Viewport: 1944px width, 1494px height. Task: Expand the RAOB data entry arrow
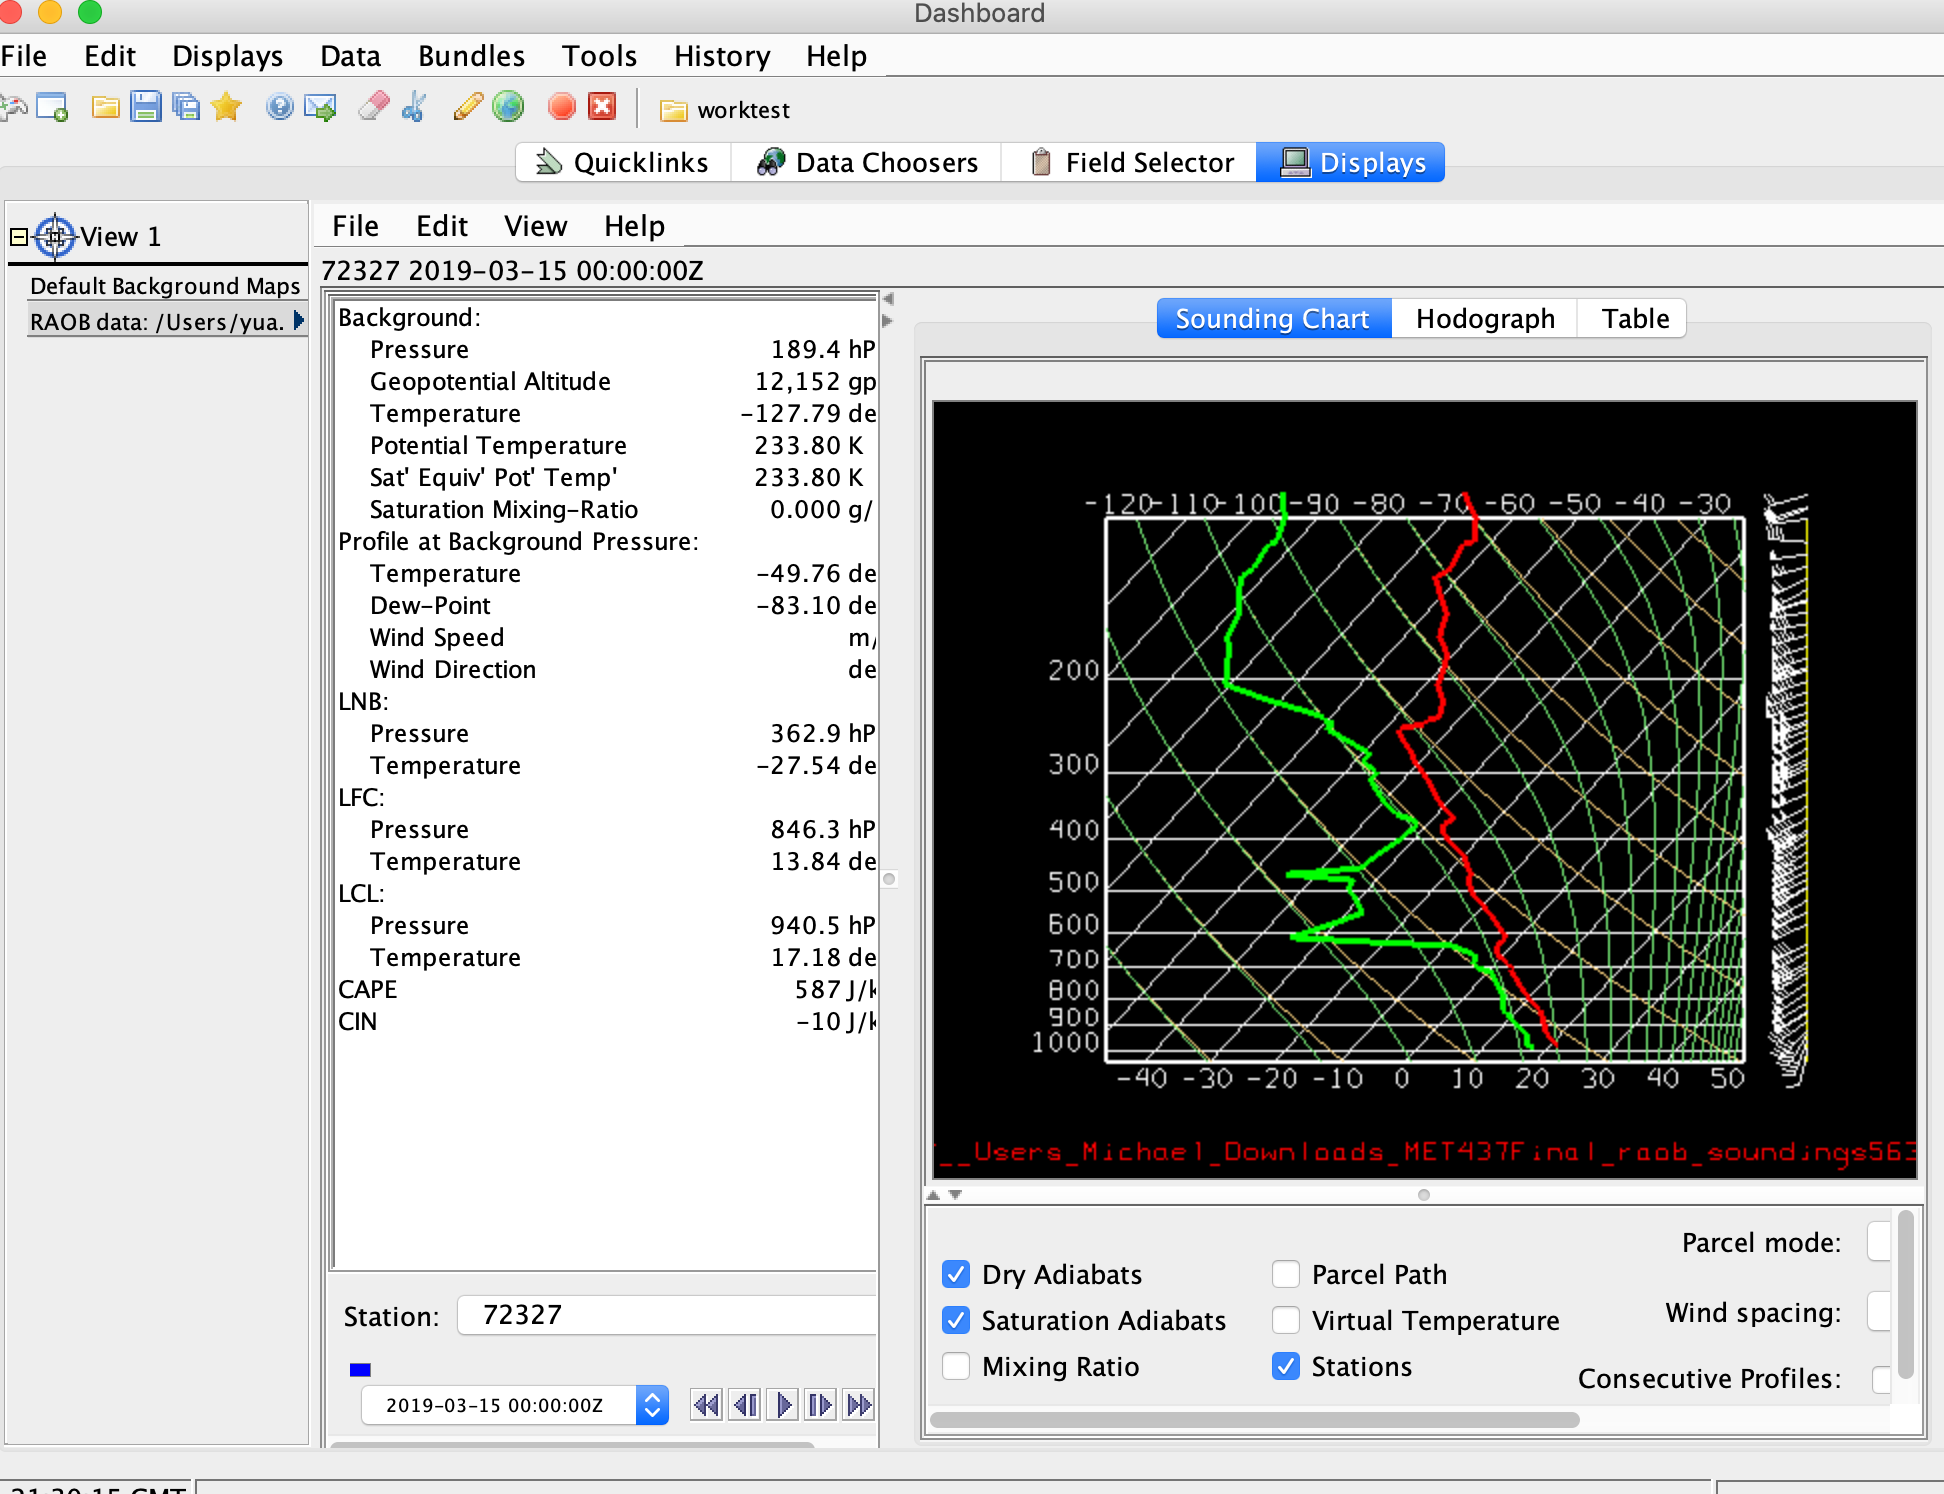click(x=298, y=321)
